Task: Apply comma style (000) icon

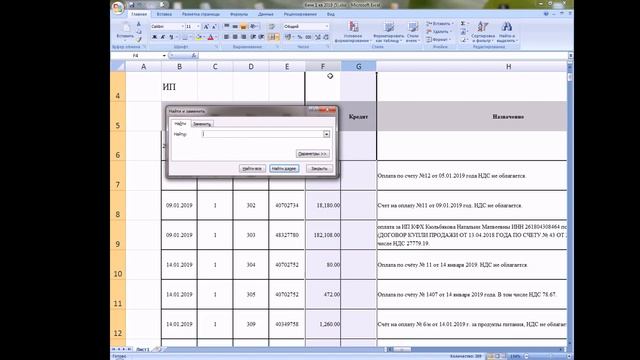Action: point(308,37)
